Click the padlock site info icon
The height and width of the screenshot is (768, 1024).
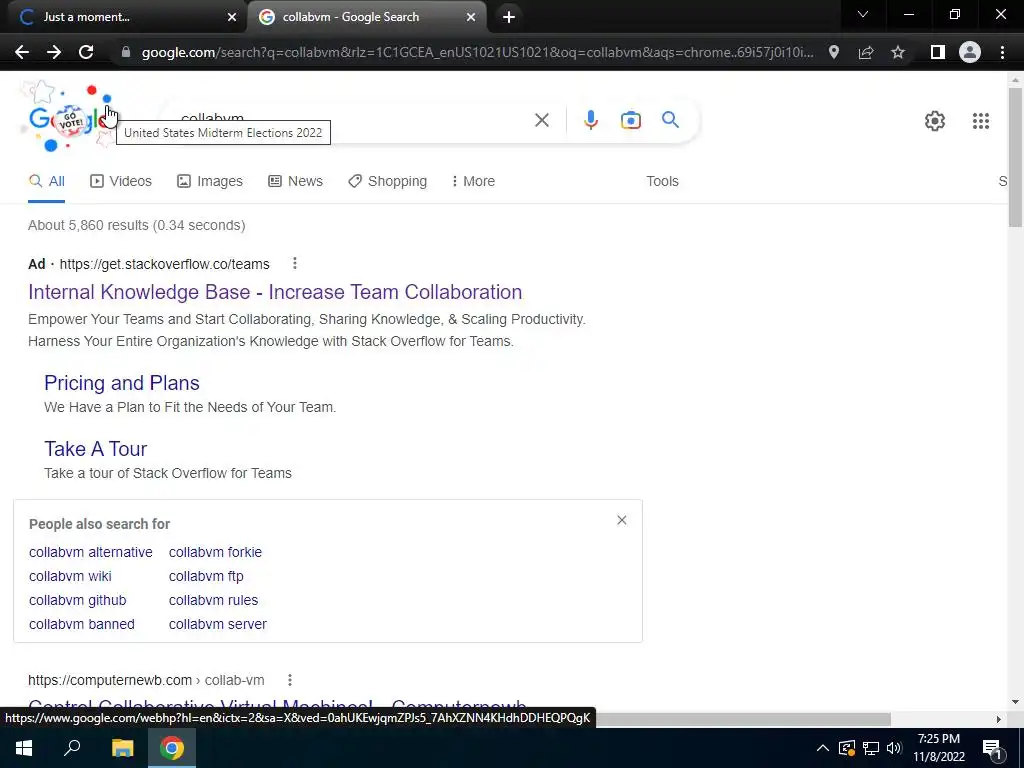(x=125, y=52)
